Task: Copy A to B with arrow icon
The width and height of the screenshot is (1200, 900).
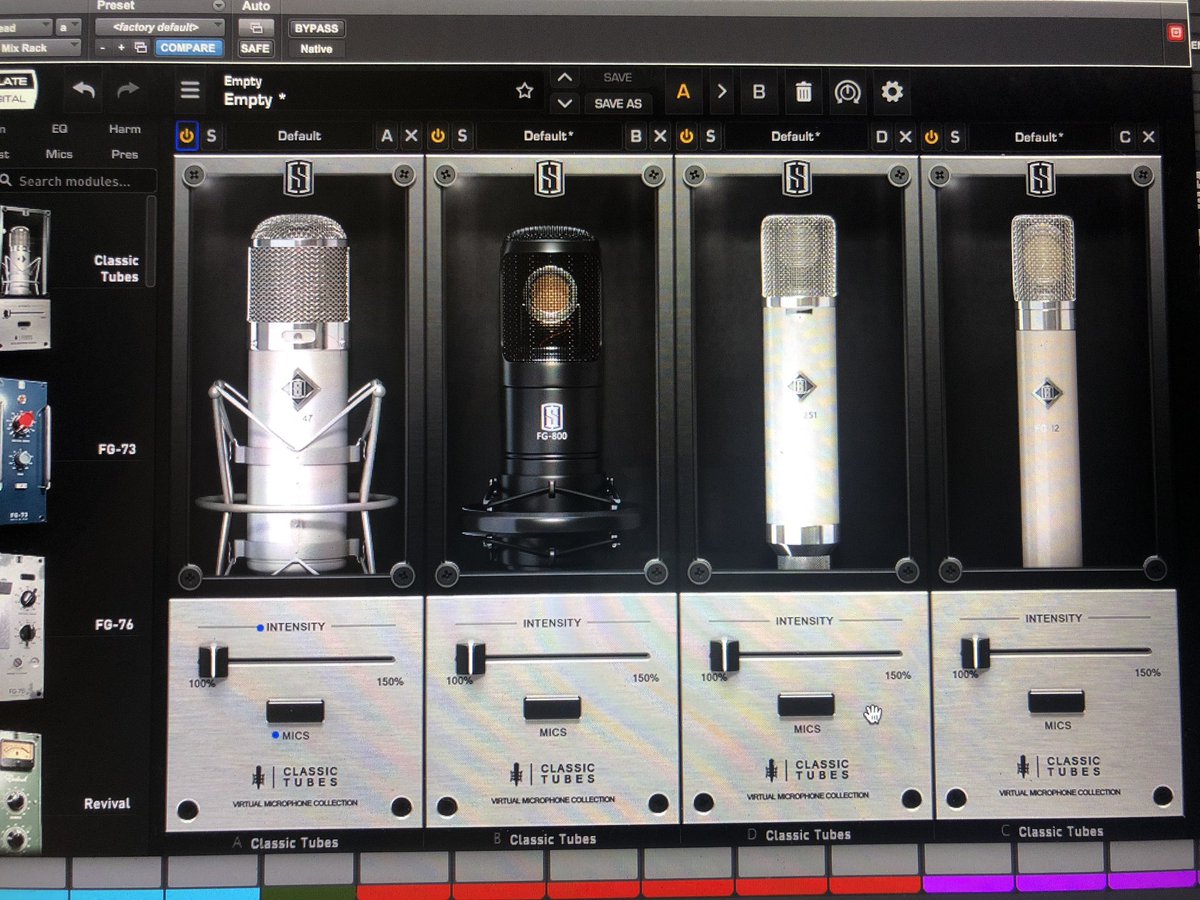Action: [x=721, y=92]
